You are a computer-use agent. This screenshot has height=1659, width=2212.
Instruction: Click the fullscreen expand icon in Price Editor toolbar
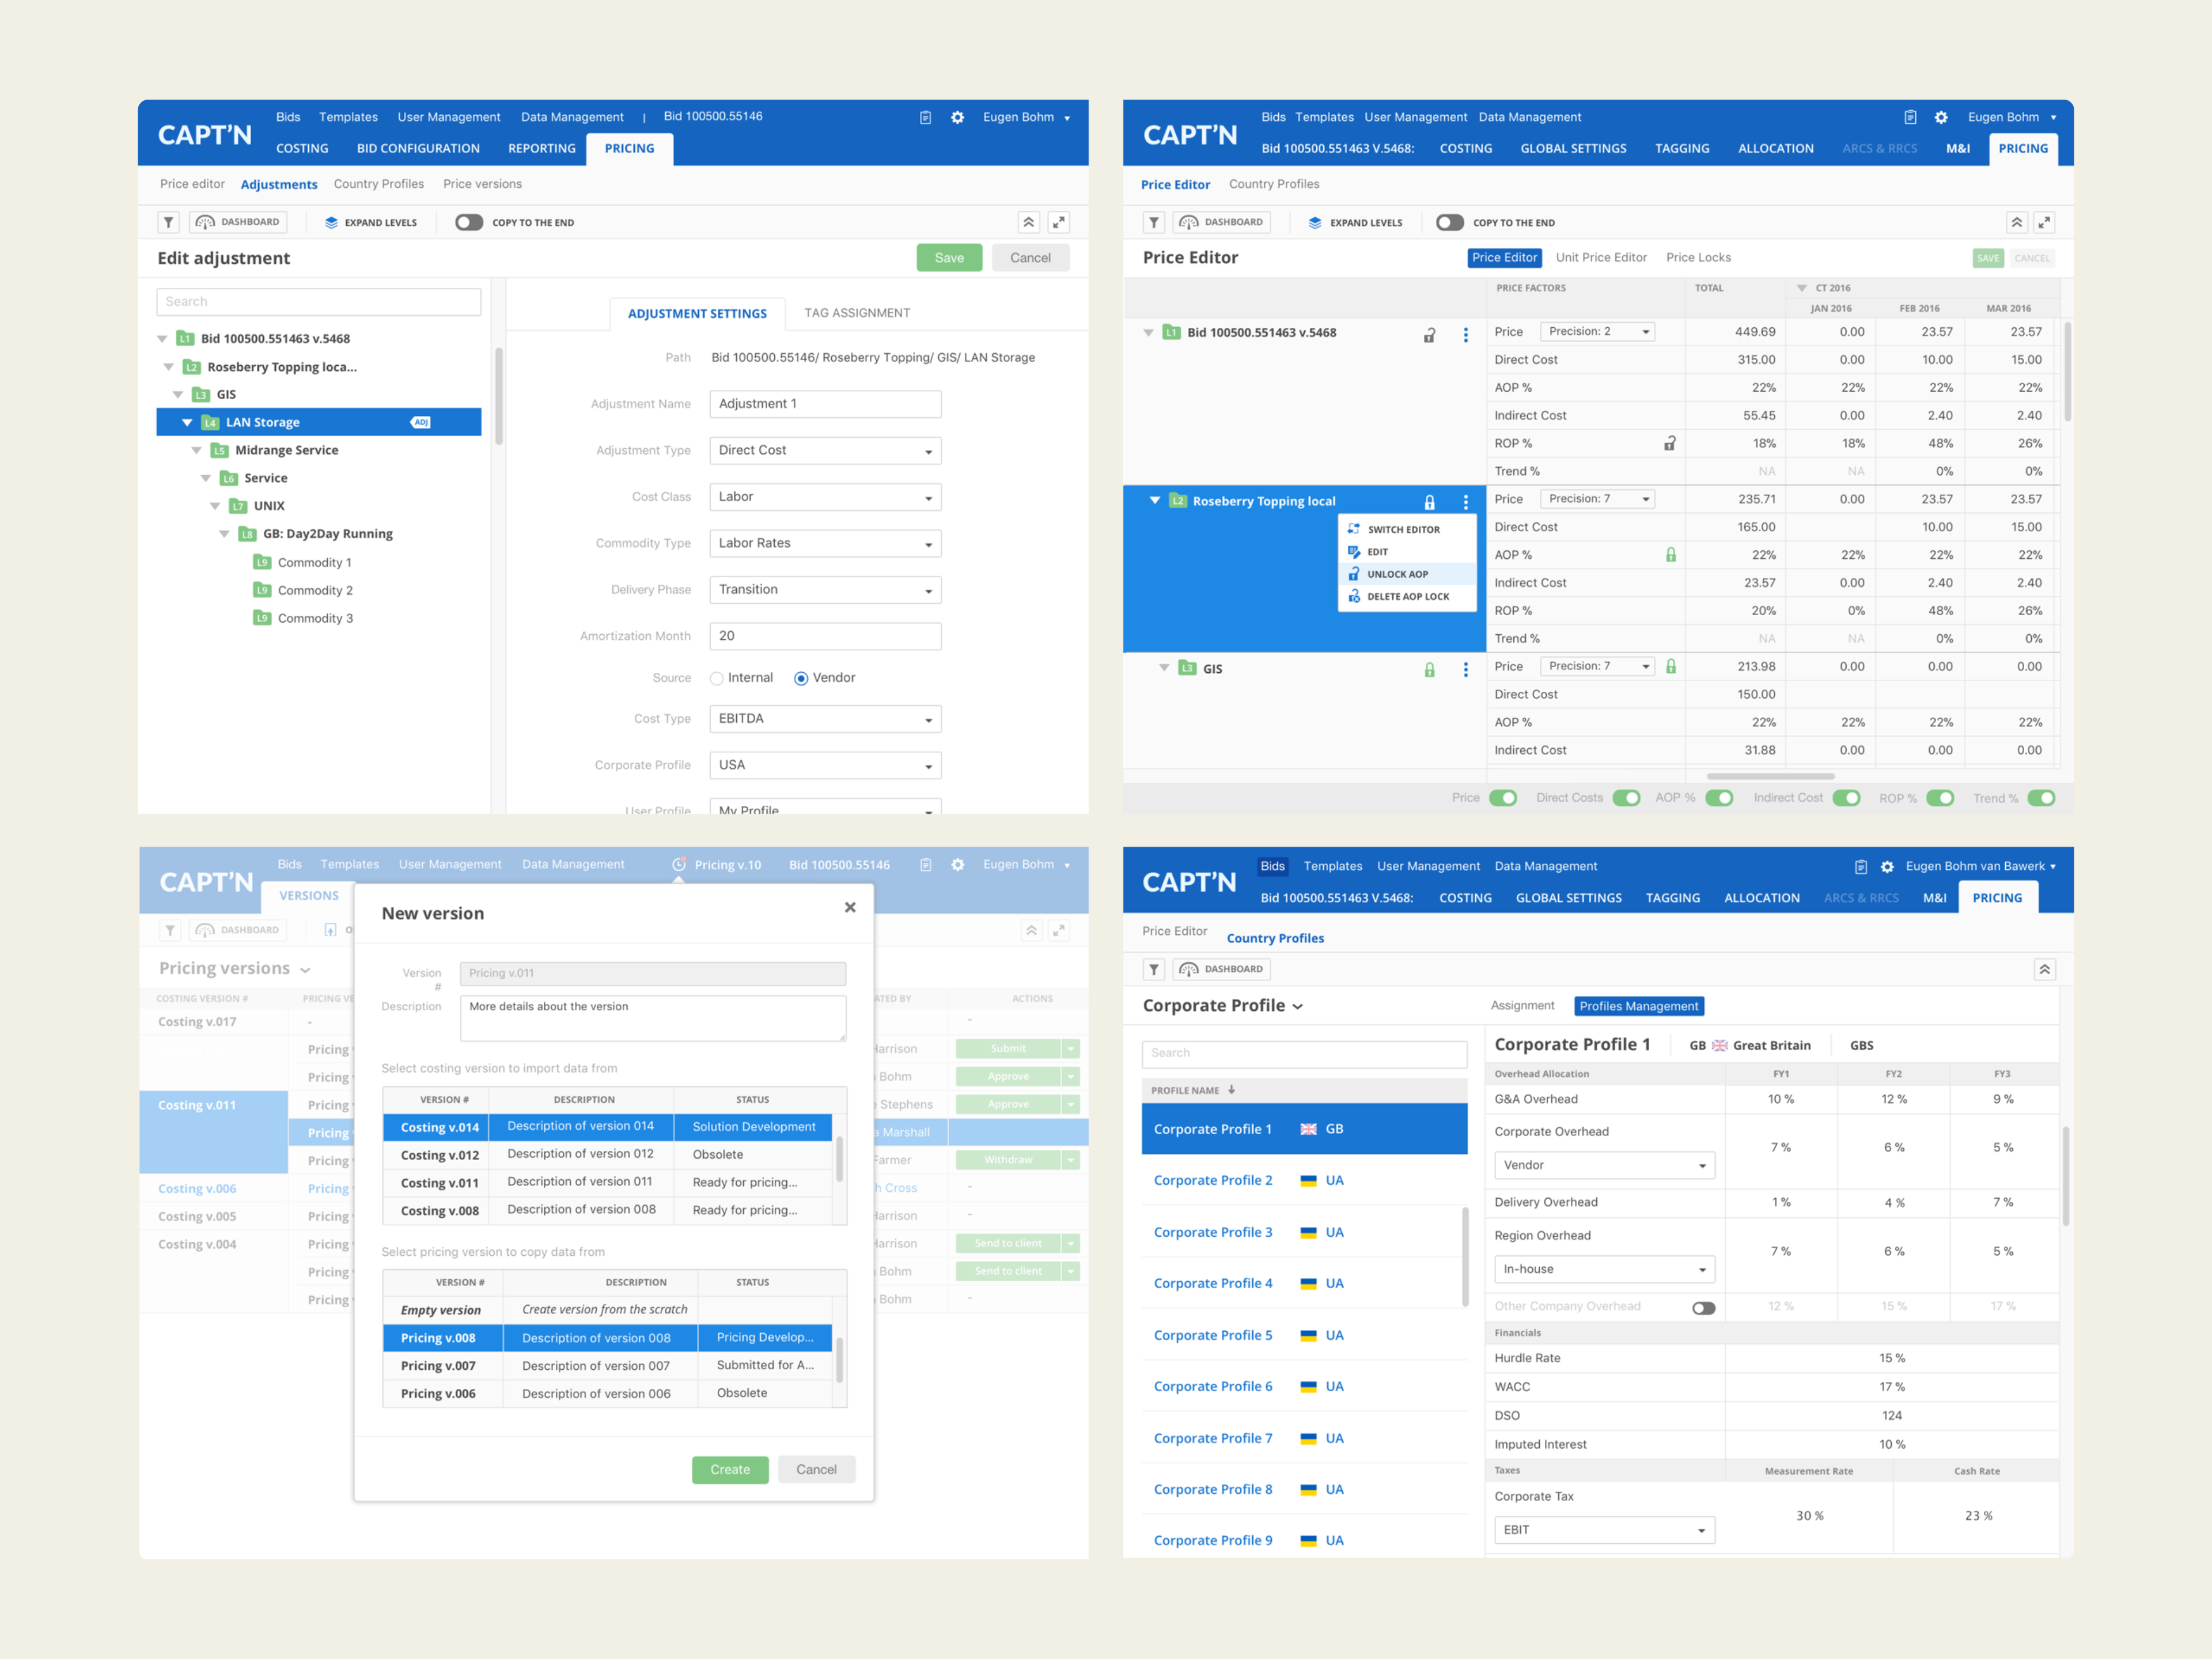(2044, 222)
